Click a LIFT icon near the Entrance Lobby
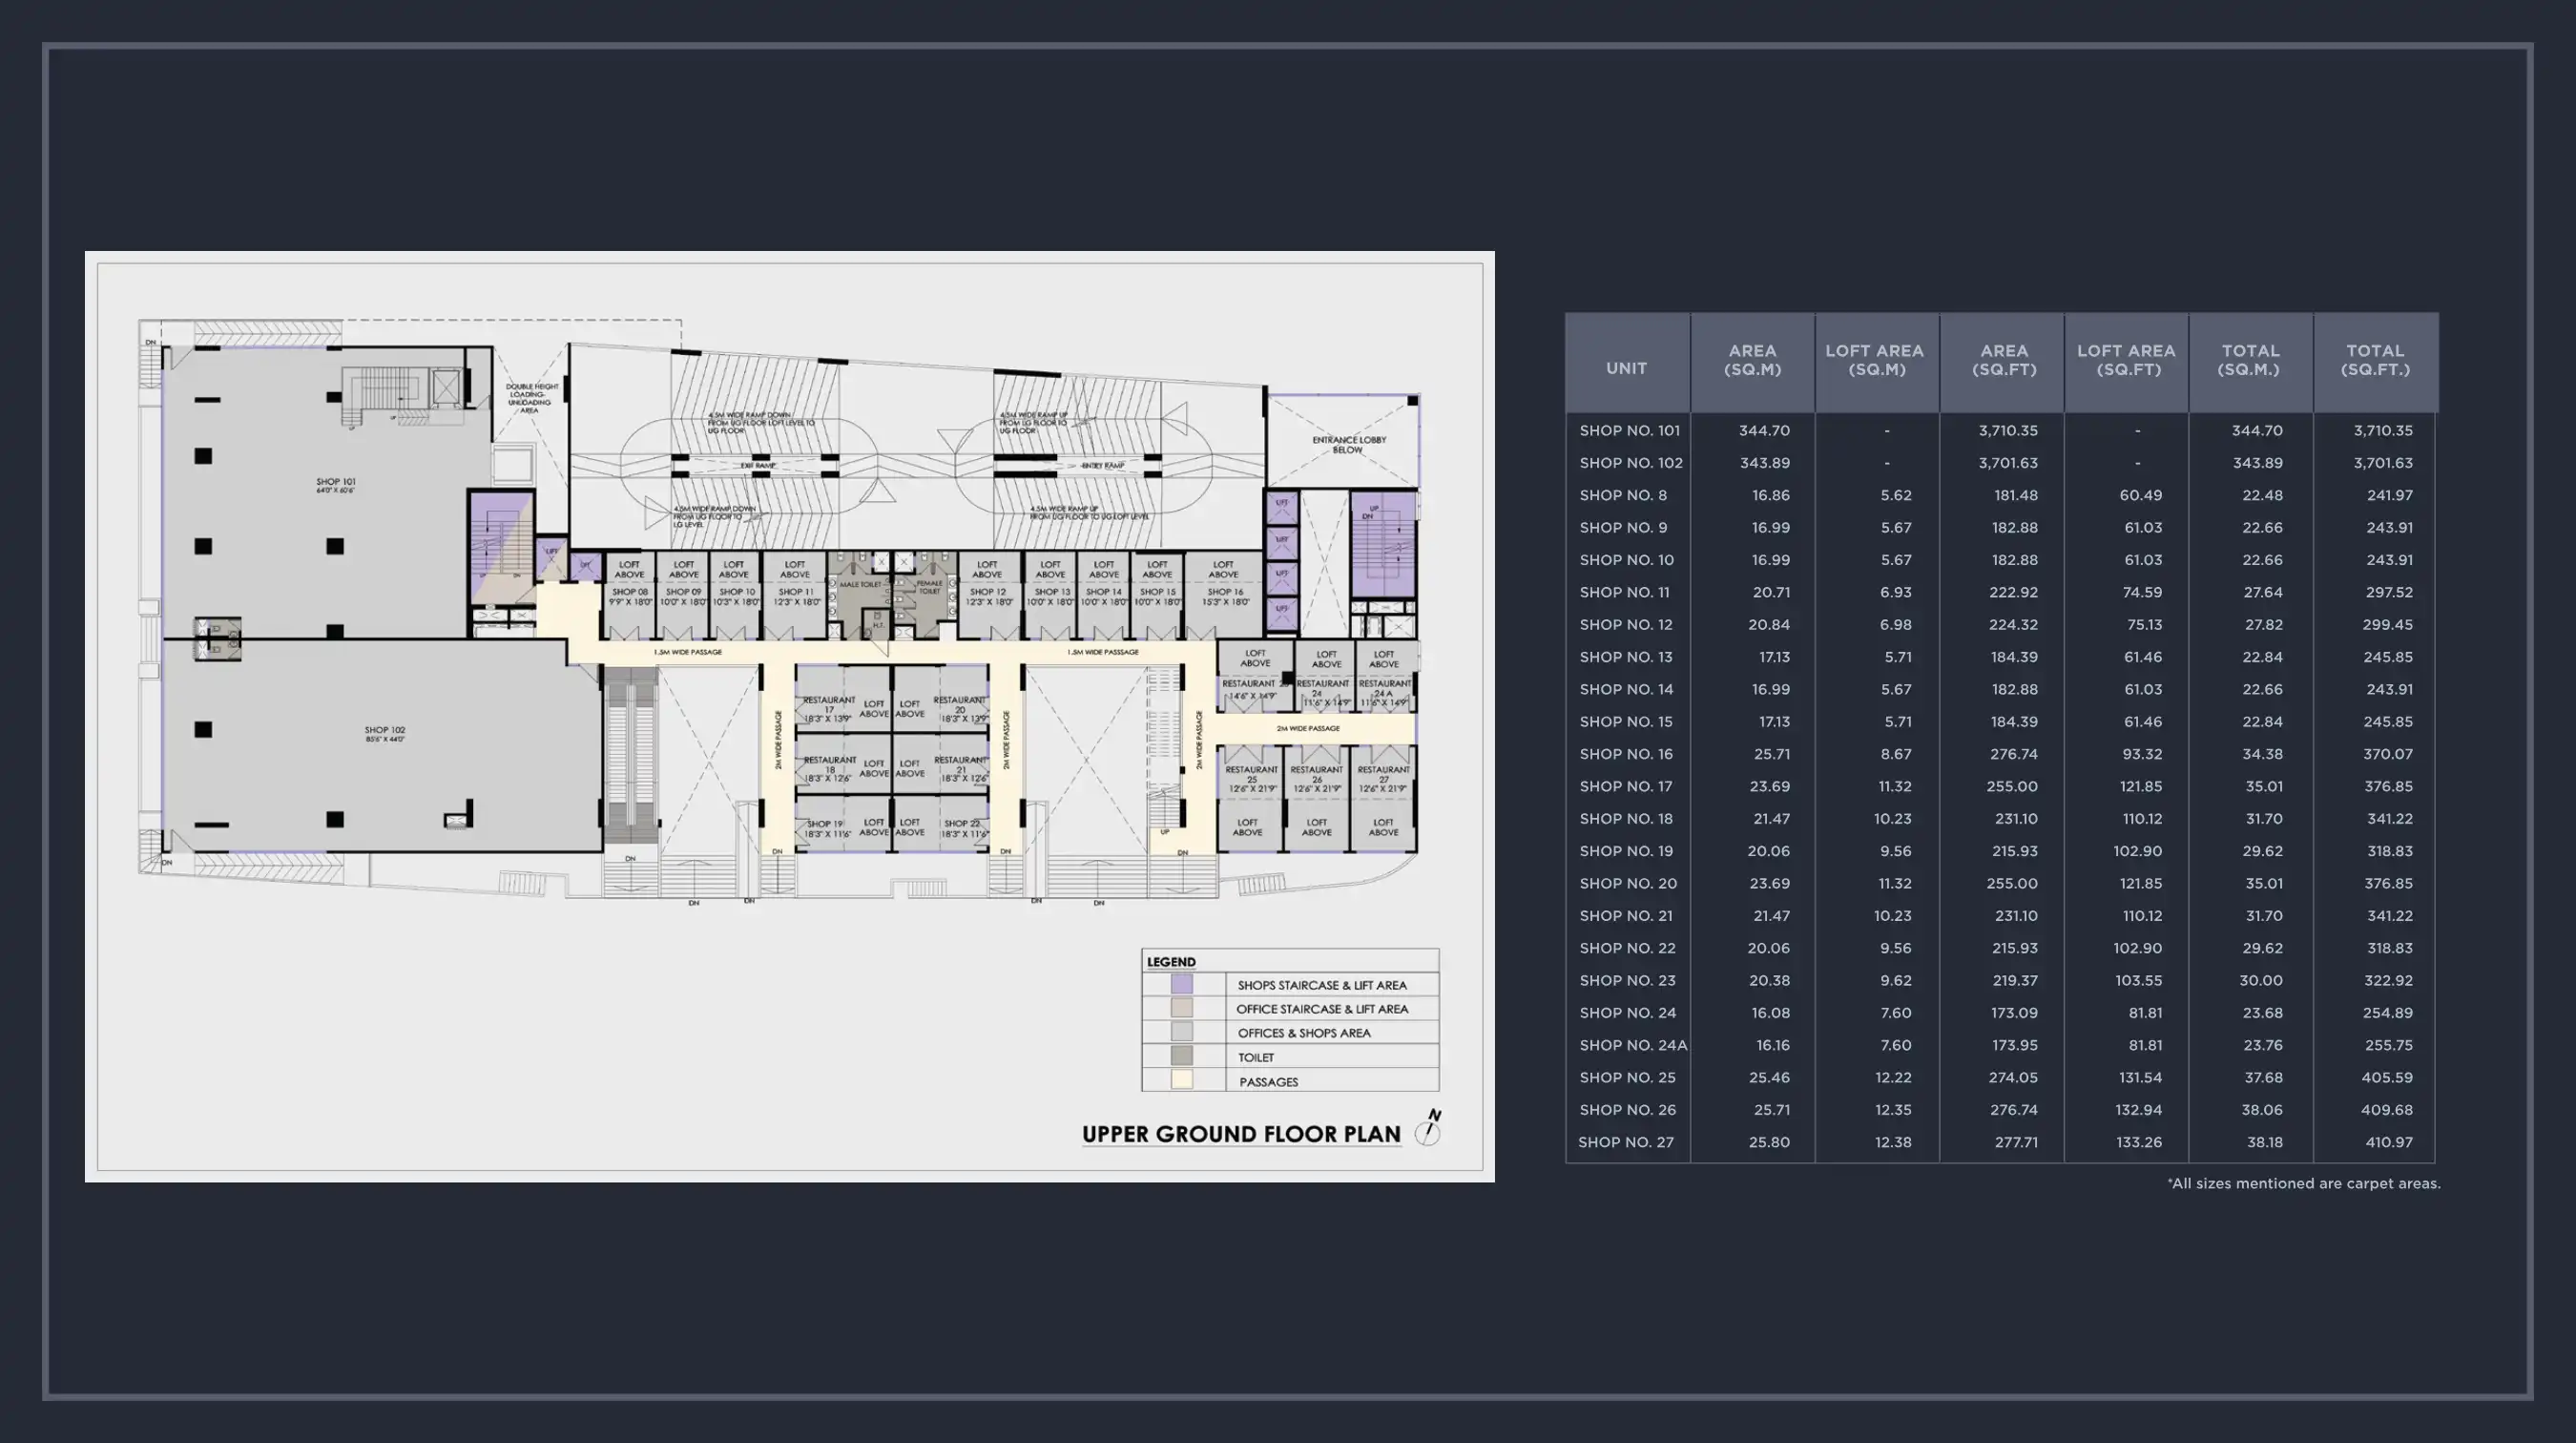This screenshot has height=1443, width=2576. (1283, 503)
